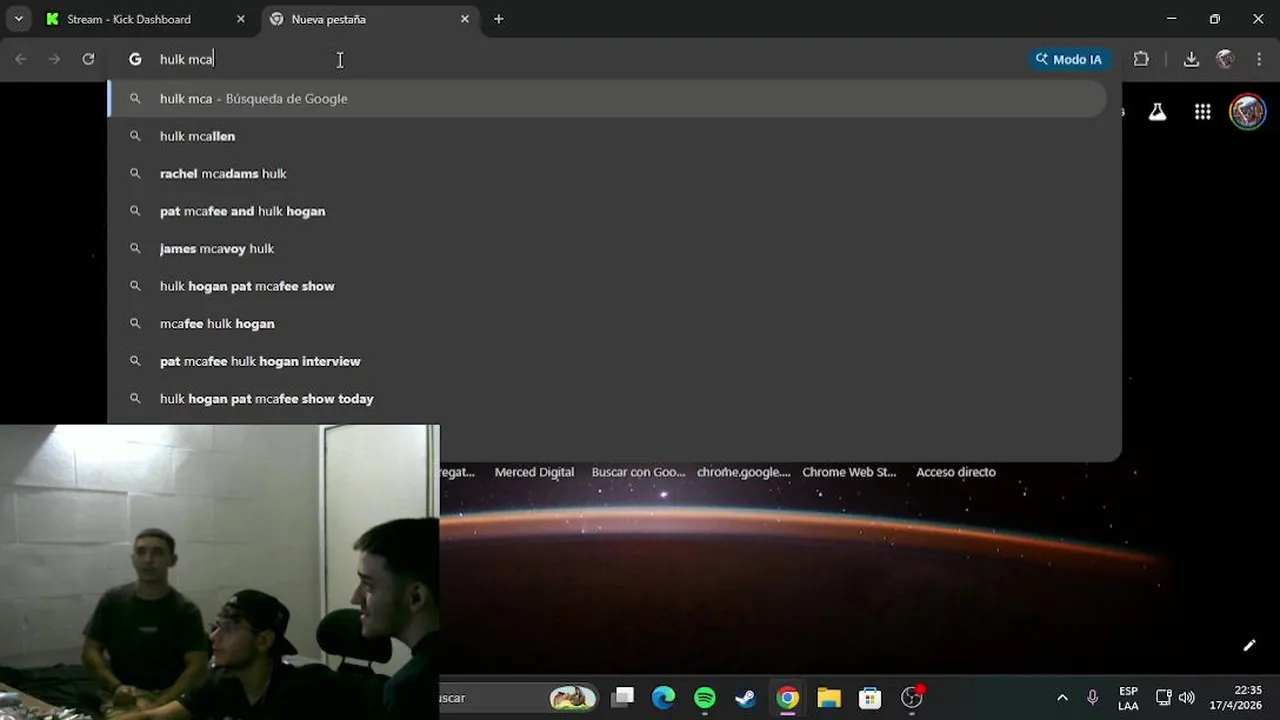Screen dimensions: 1280x720
Task: Open the 'chrome.google....' shortcut
Action: click(743, 472)
